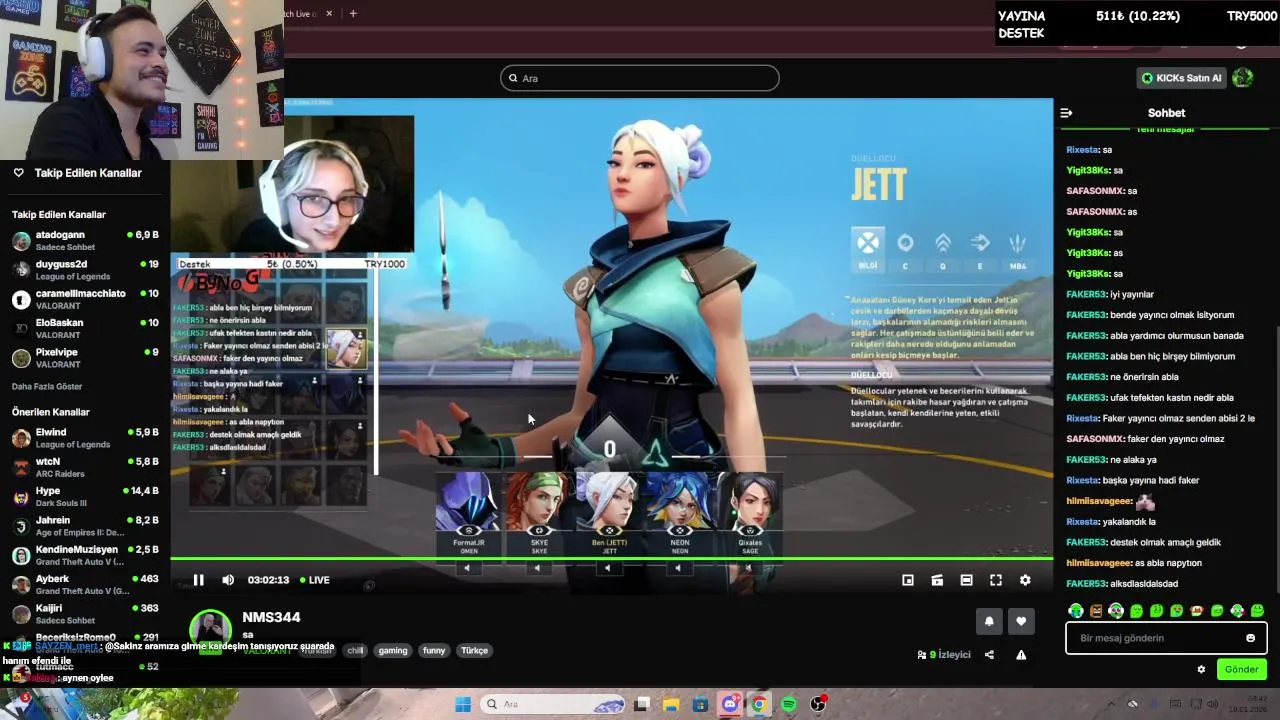Follow the channel with the heart button
The image size is (1280, 720).
pyautogui.click(x=1021, y=621)
